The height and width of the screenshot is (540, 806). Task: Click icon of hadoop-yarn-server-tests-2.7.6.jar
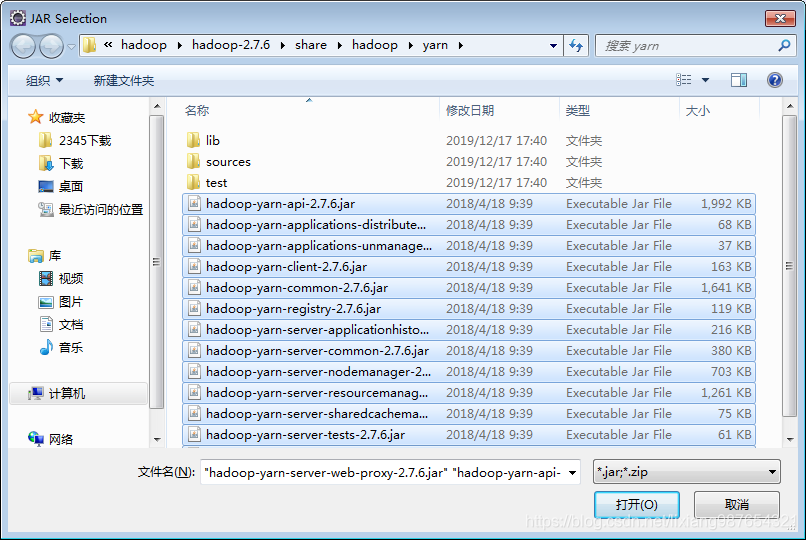[194, 435]
